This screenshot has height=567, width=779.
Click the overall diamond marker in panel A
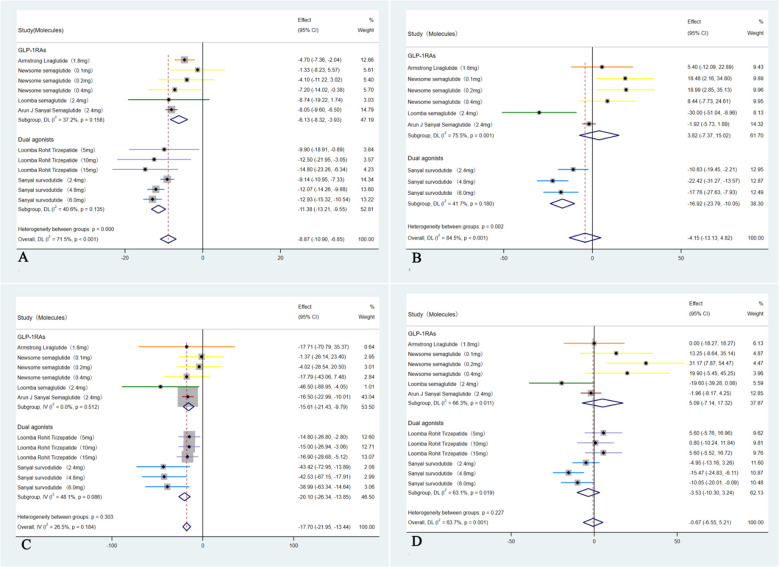pyautogui.click(x=168, y=239)
